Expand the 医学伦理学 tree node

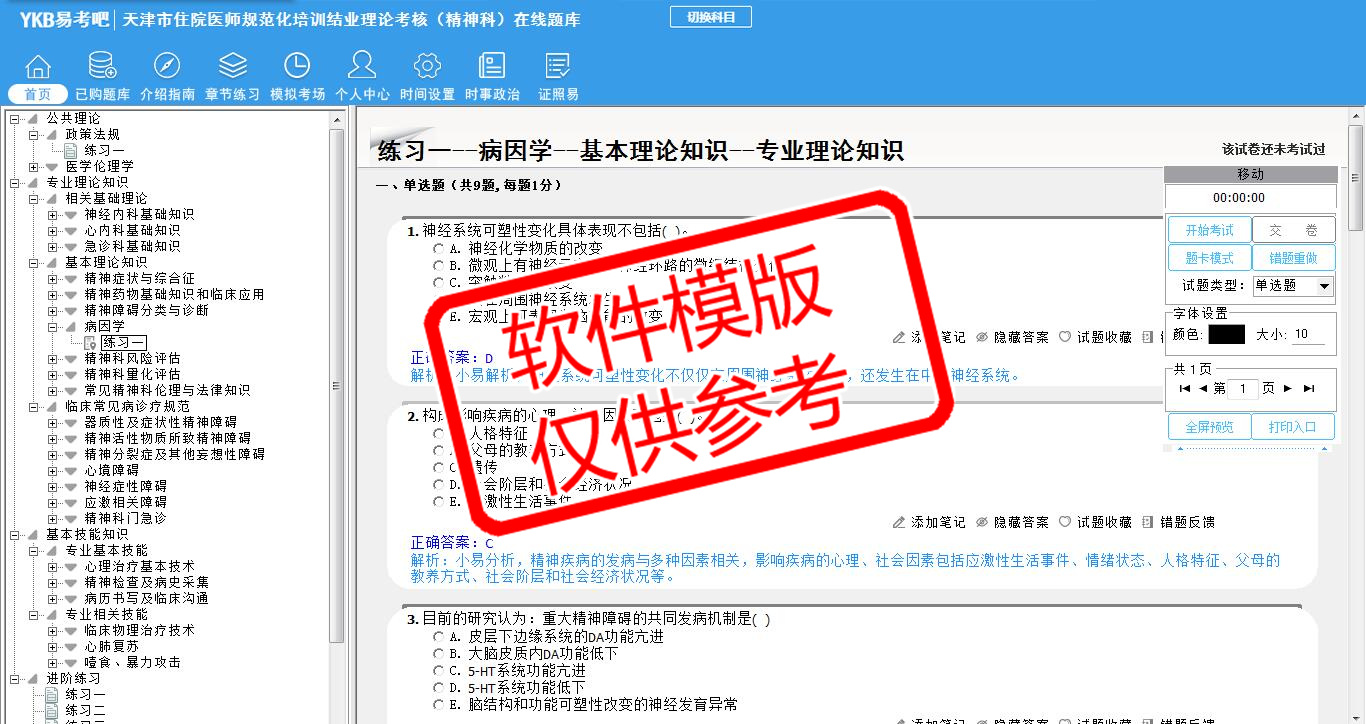(x=34, y=166)
